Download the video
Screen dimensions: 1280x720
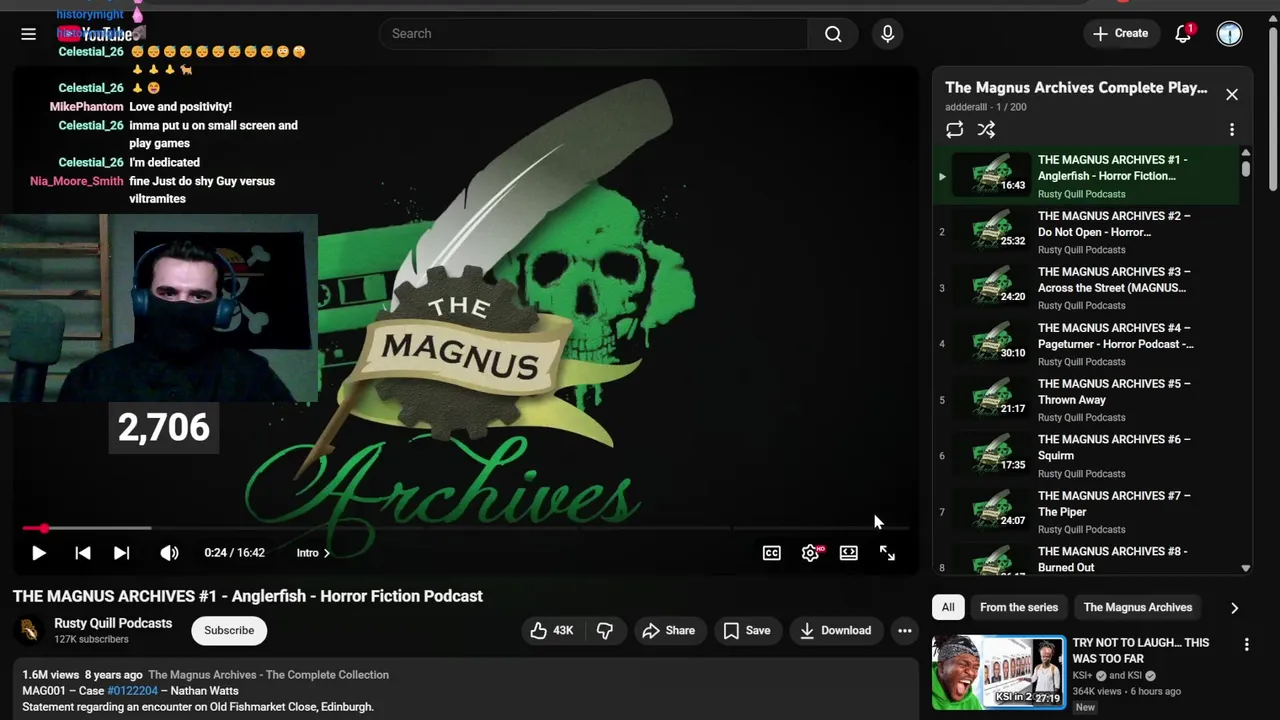click(x=835, y=631)
